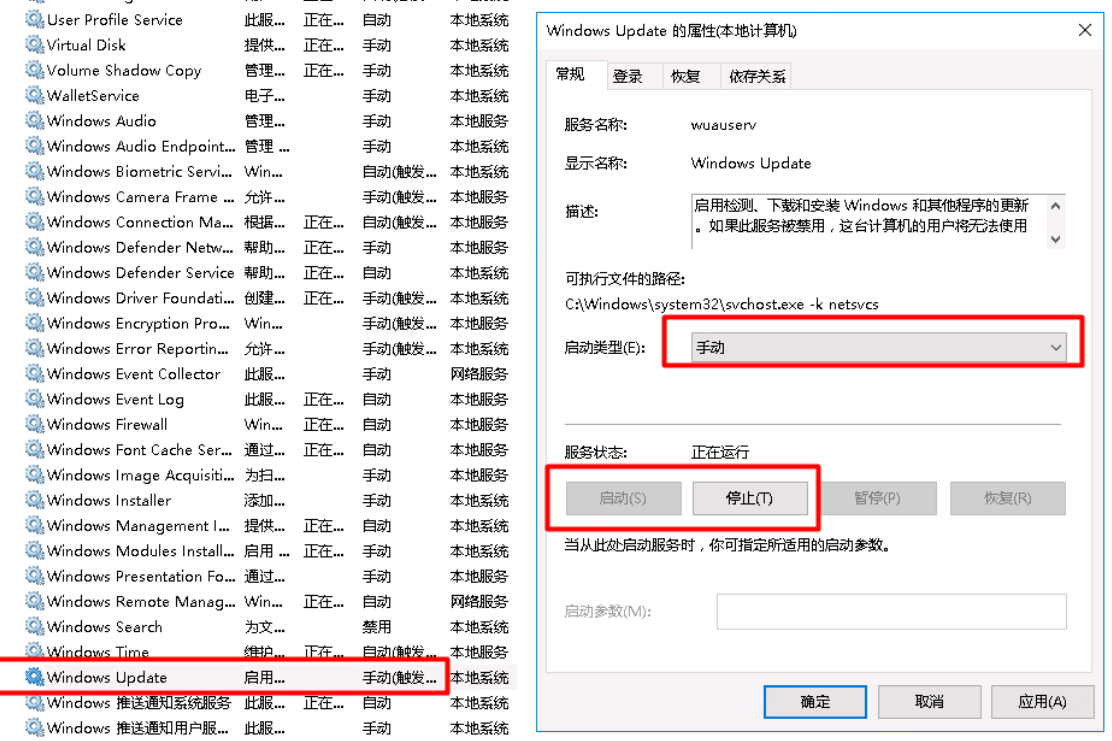
Task: Click the Windows Connection Manager service icon
Action: pyautogui.click(x=34, y=221)
